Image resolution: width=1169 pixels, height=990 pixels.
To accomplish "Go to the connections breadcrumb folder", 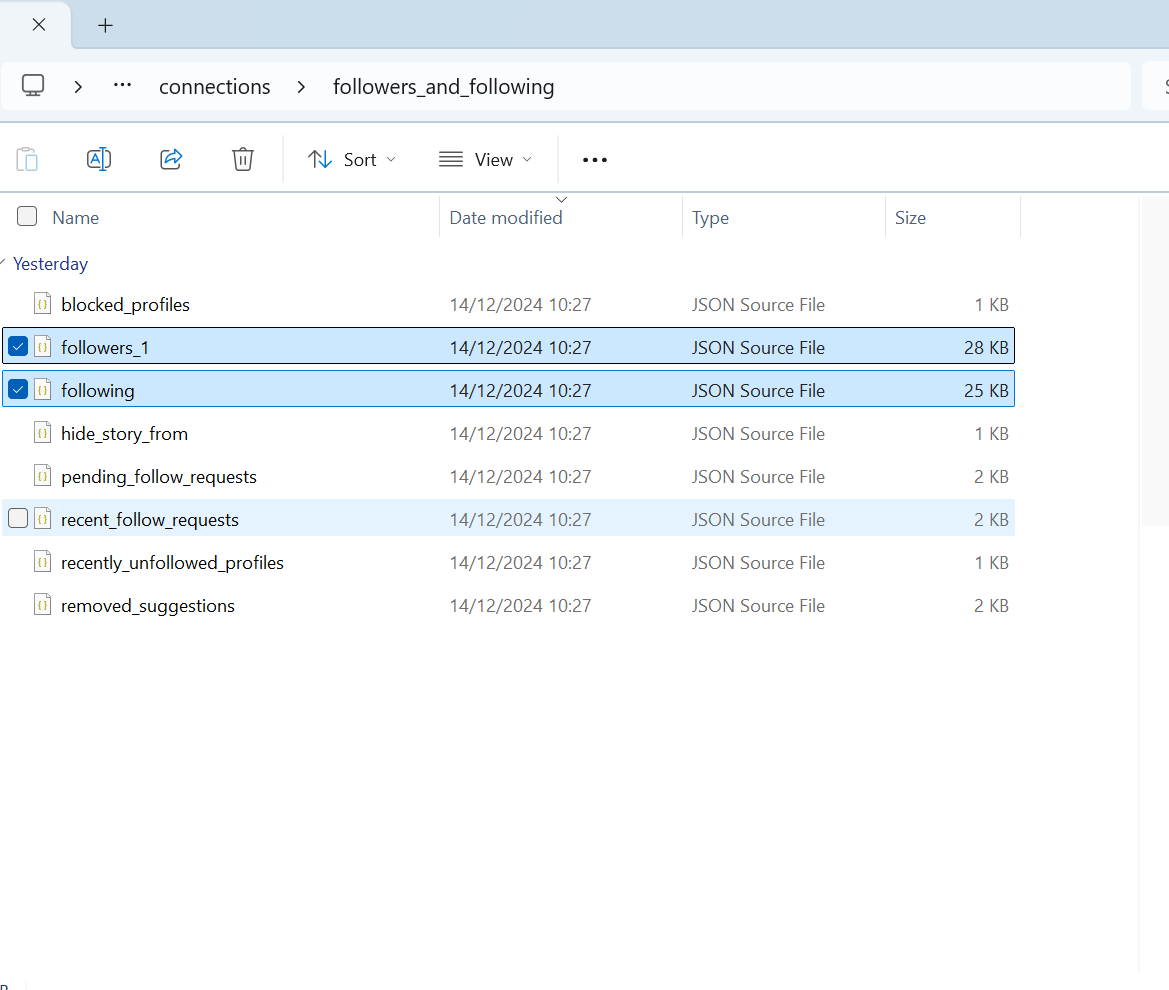I will 215,86.
